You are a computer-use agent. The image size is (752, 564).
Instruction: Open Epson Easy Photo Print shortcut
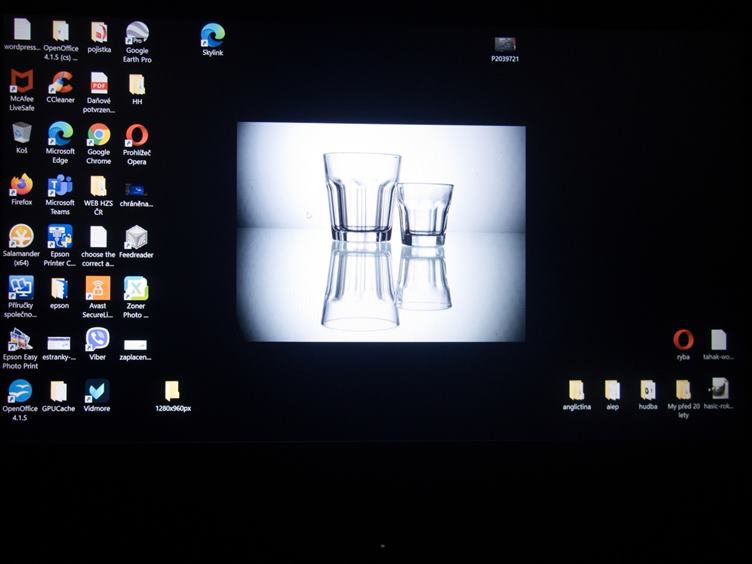(x=20, y=340)
